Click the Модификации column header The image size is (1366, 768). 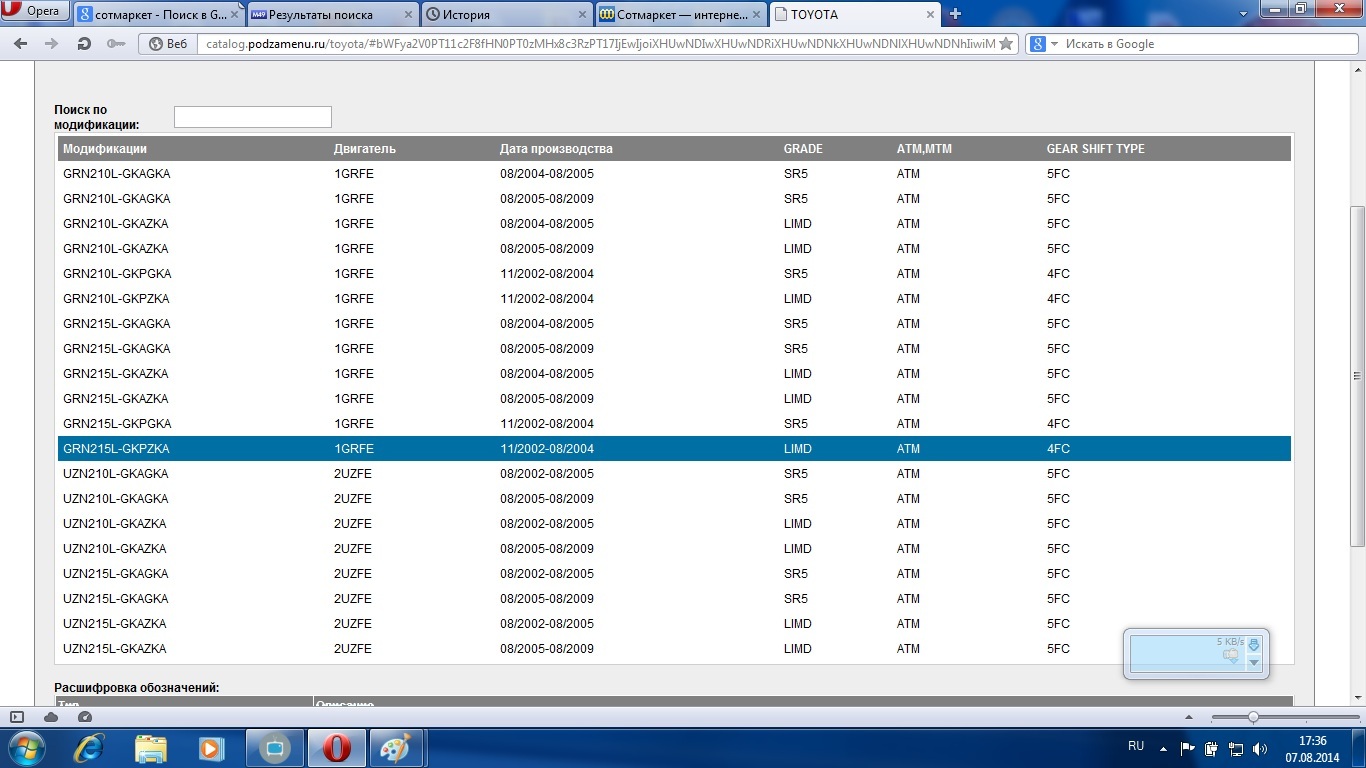click(x=105, y=149)
